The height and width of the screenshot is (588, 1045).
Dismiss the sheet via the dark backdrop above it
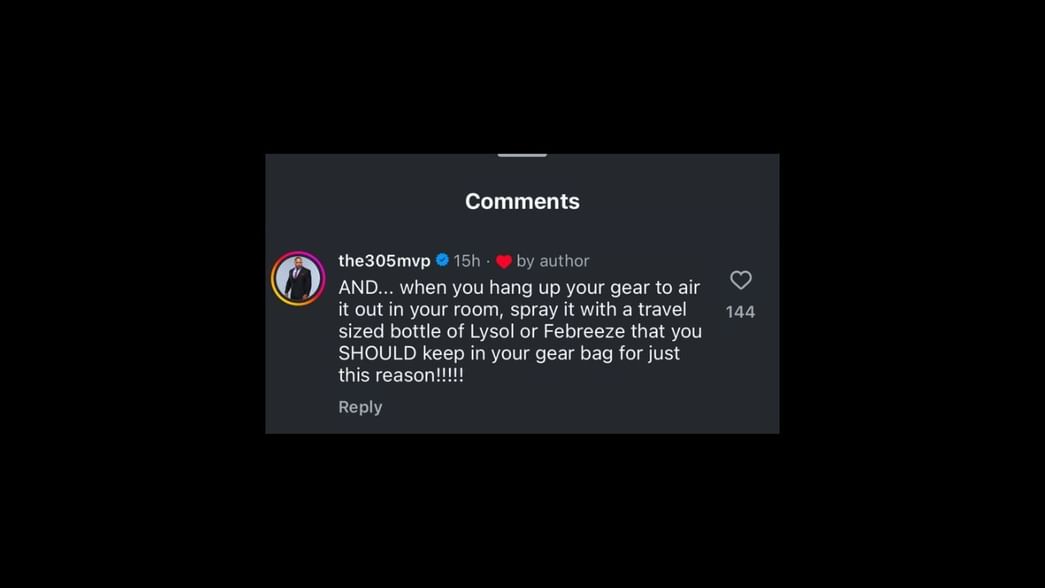(522, 77)
